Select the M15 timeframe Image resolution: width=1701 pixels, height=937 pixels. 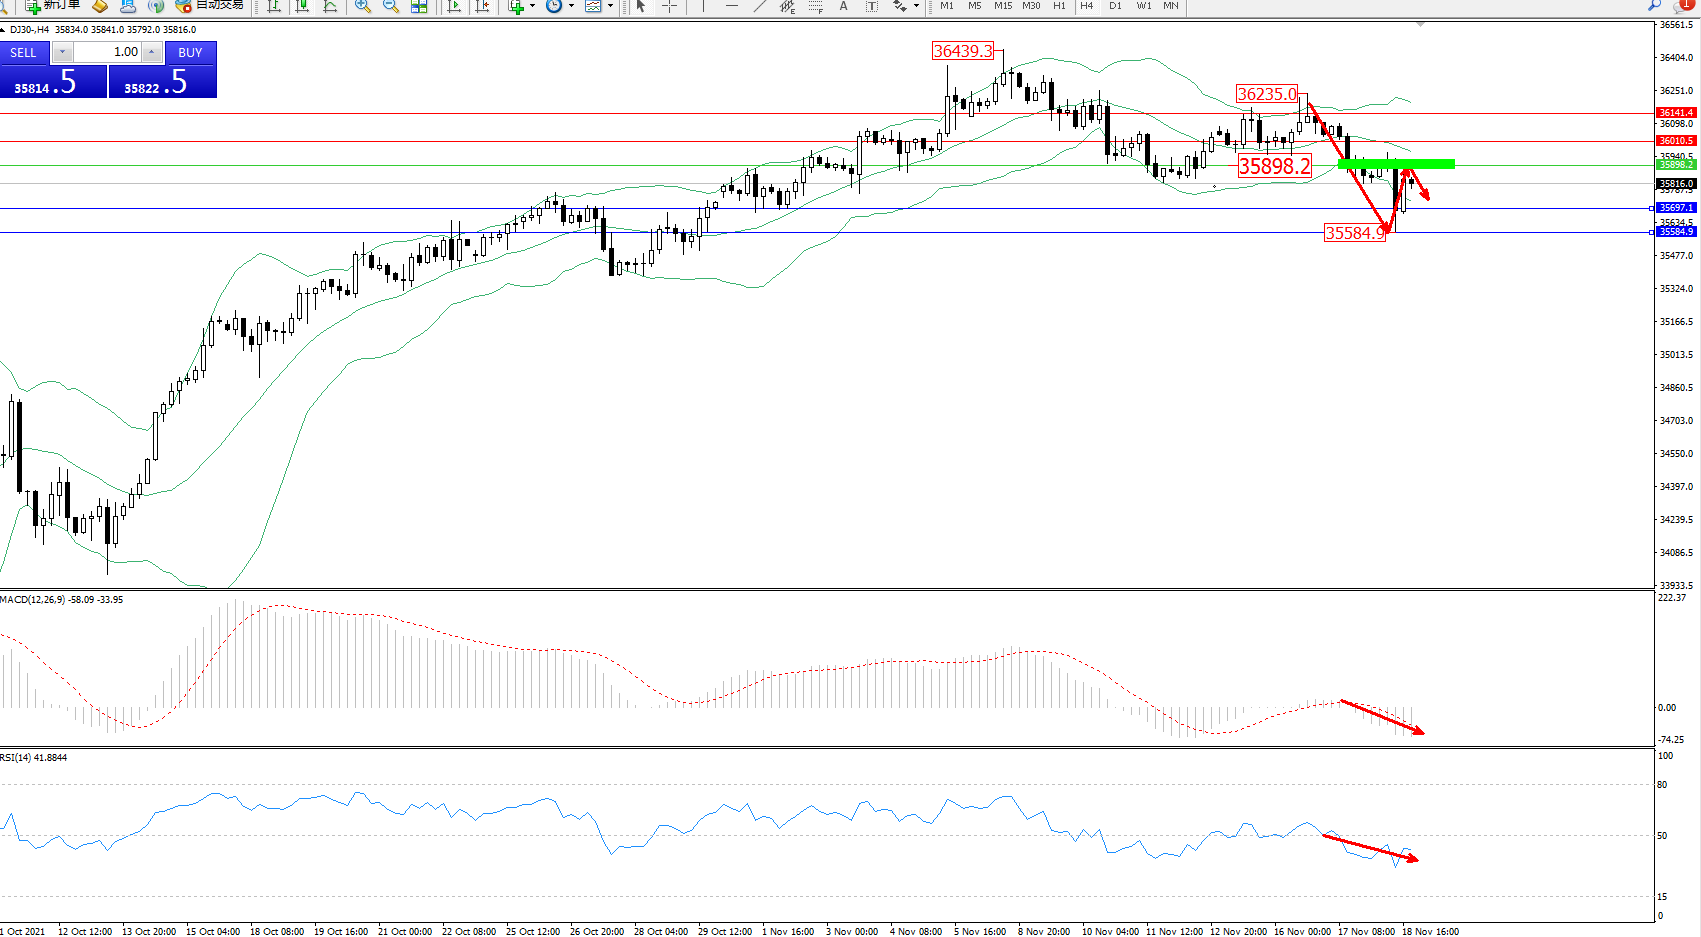tap(1002, 6)
